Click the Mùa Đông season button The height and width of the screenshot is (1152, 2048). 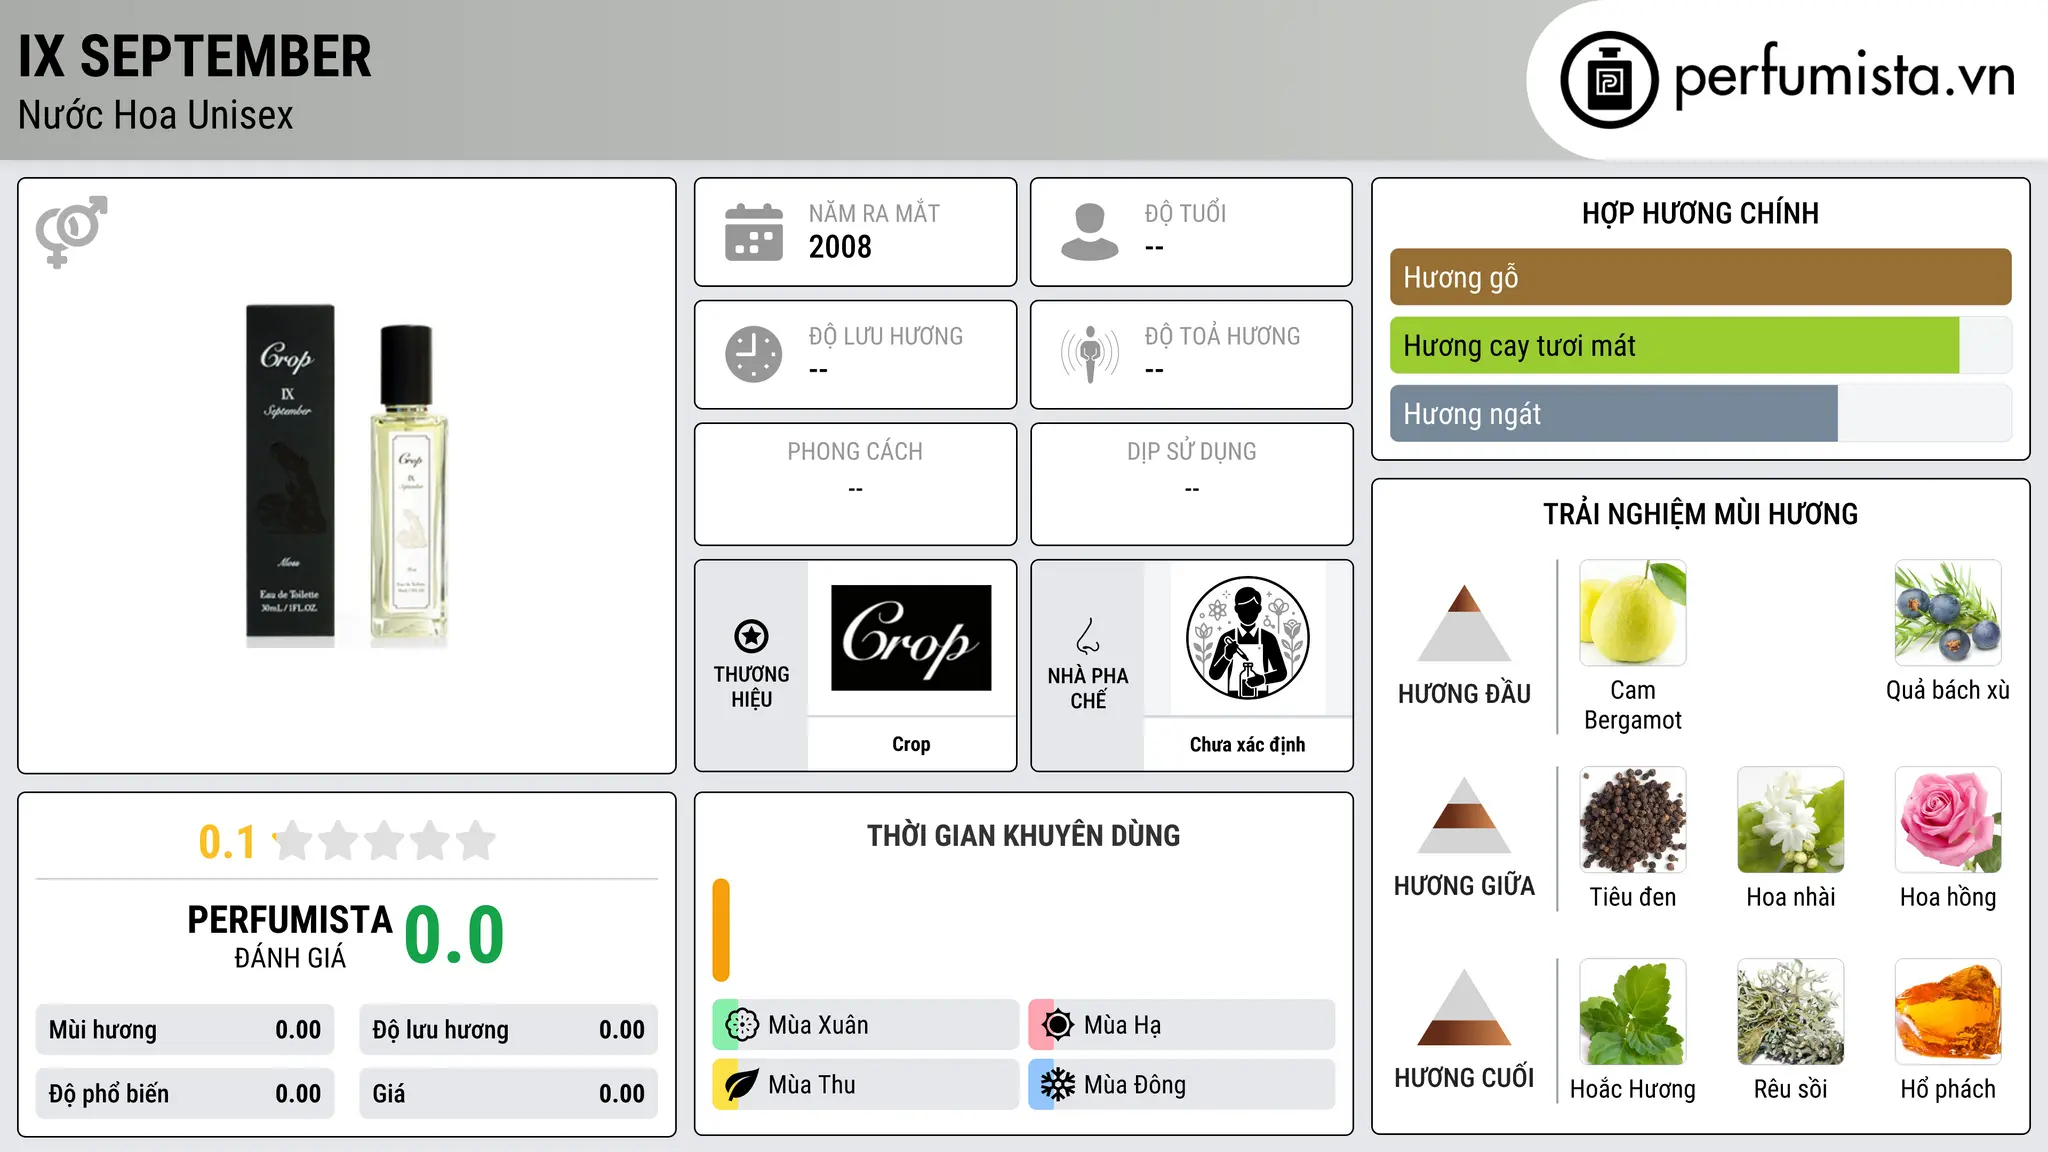point(1182,1085)
